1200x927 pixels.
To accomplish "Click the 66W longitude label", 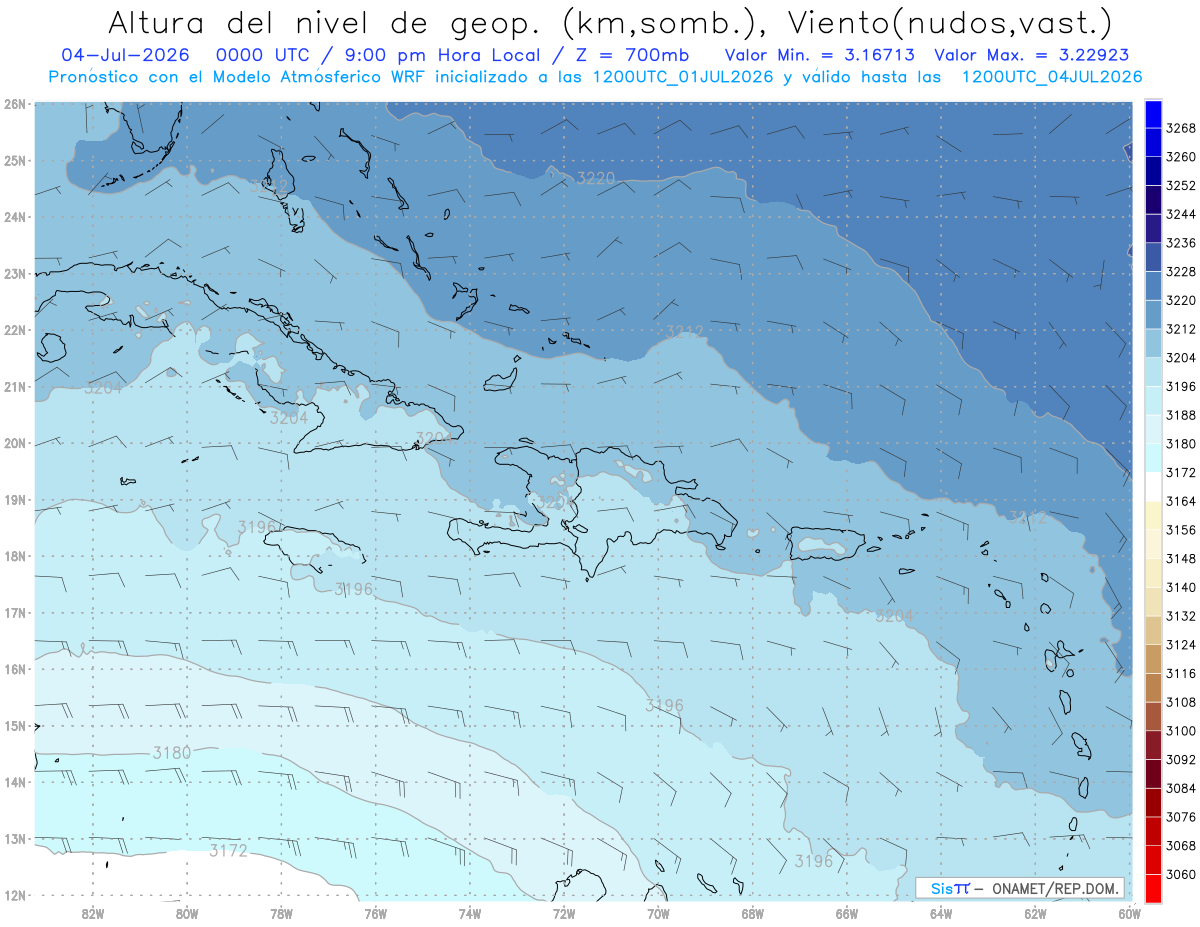I will click(x=847, y=913).
